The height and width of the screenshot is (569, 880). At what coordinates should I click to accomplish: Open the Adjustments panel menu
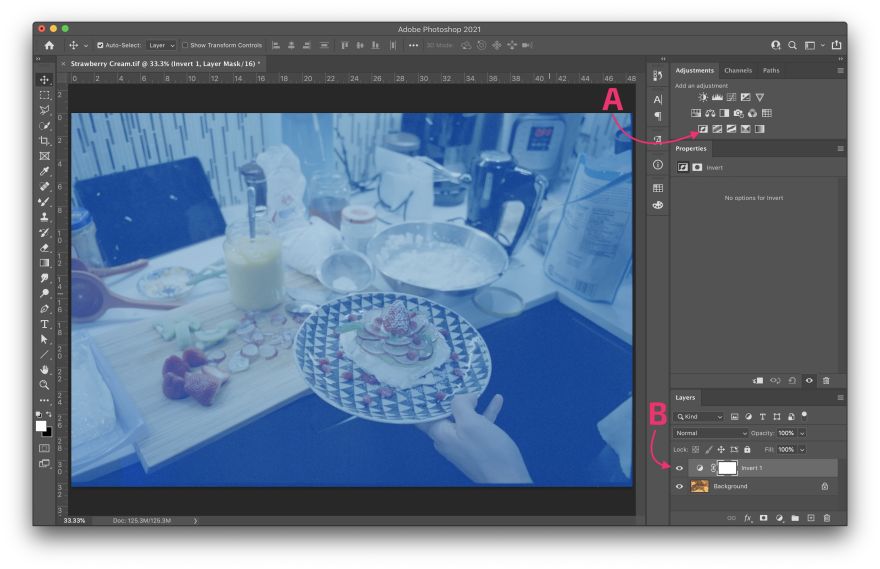840,71
